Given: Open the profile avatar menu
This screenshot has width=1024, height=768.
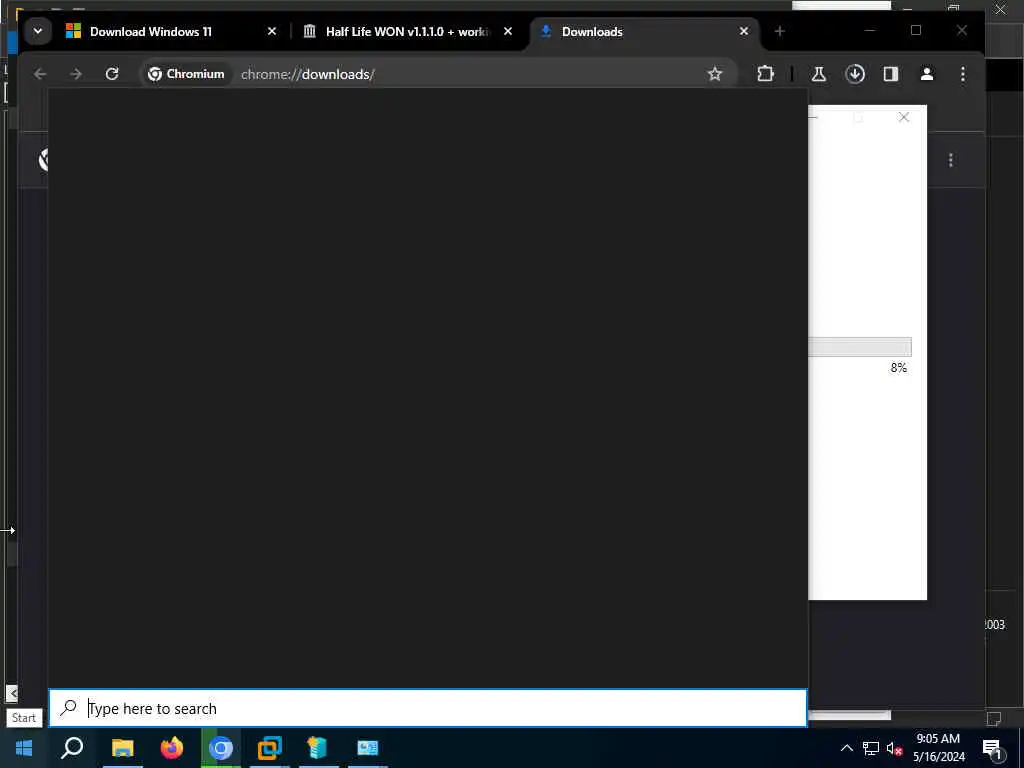Looking at the screenshot, I should coord(927,74).
